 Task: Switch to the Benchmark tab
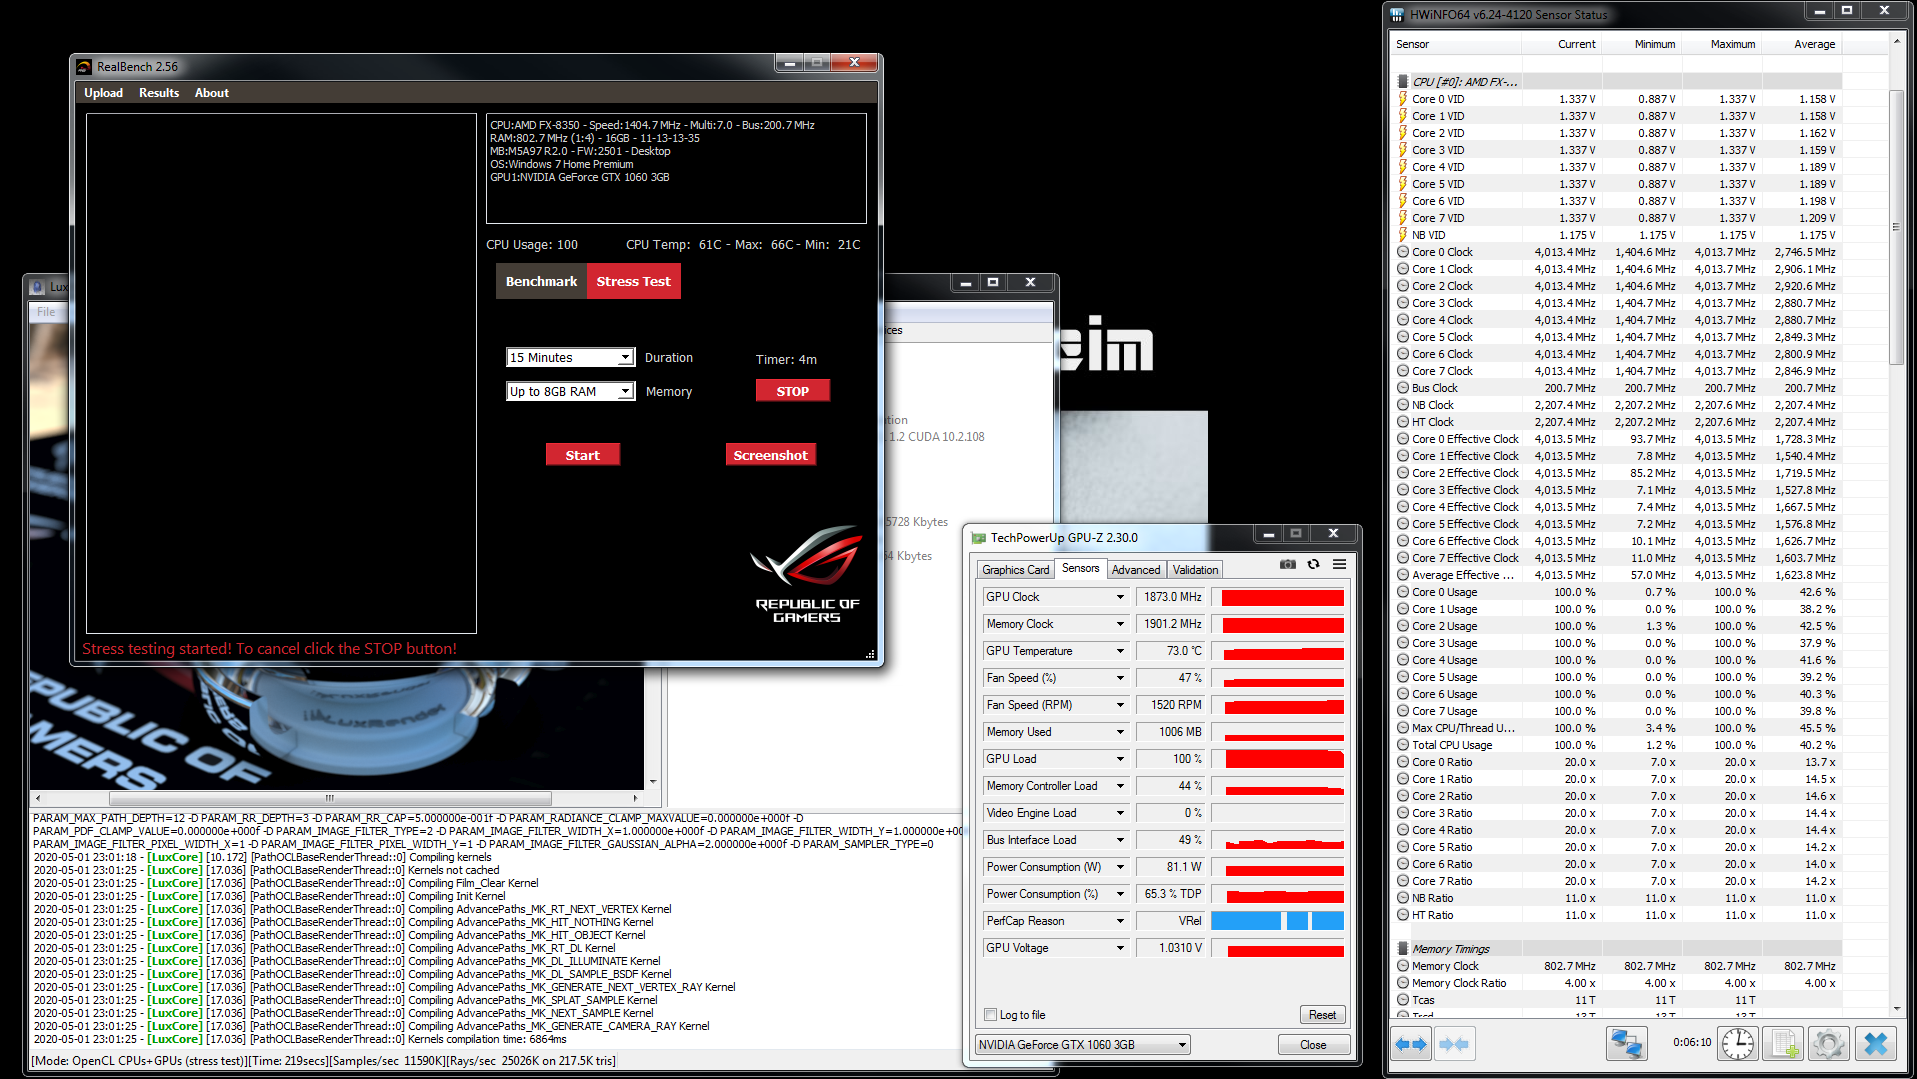pyautogui.click(x=541, y=281)
